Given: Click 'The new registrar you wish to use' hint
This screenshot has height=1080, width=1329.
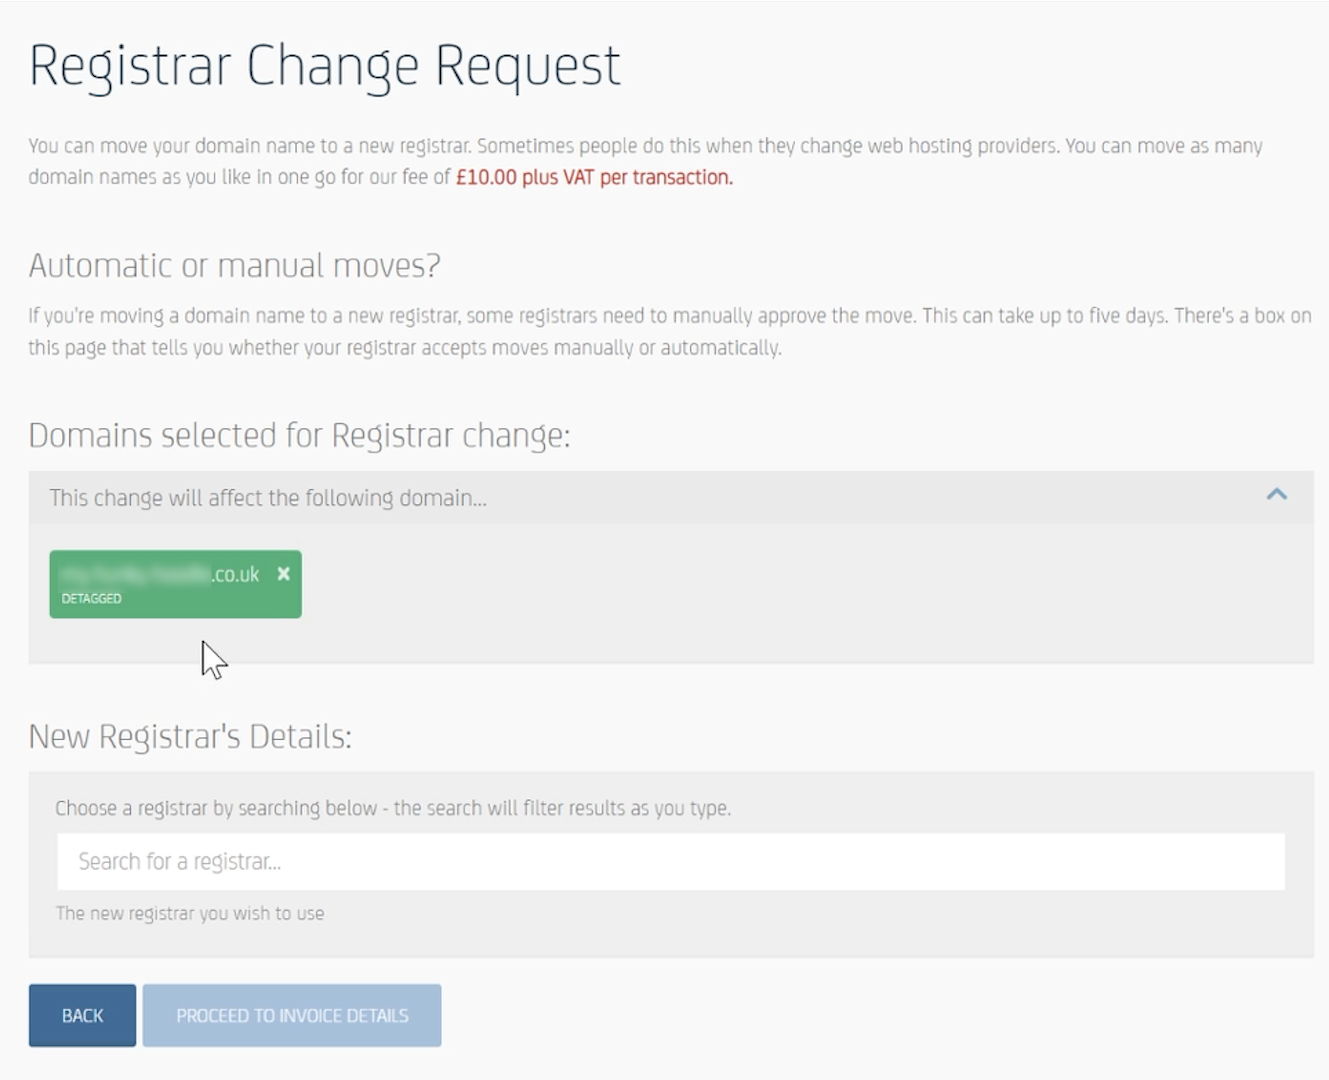Looking at the screenshot, I should coord(190,913).
